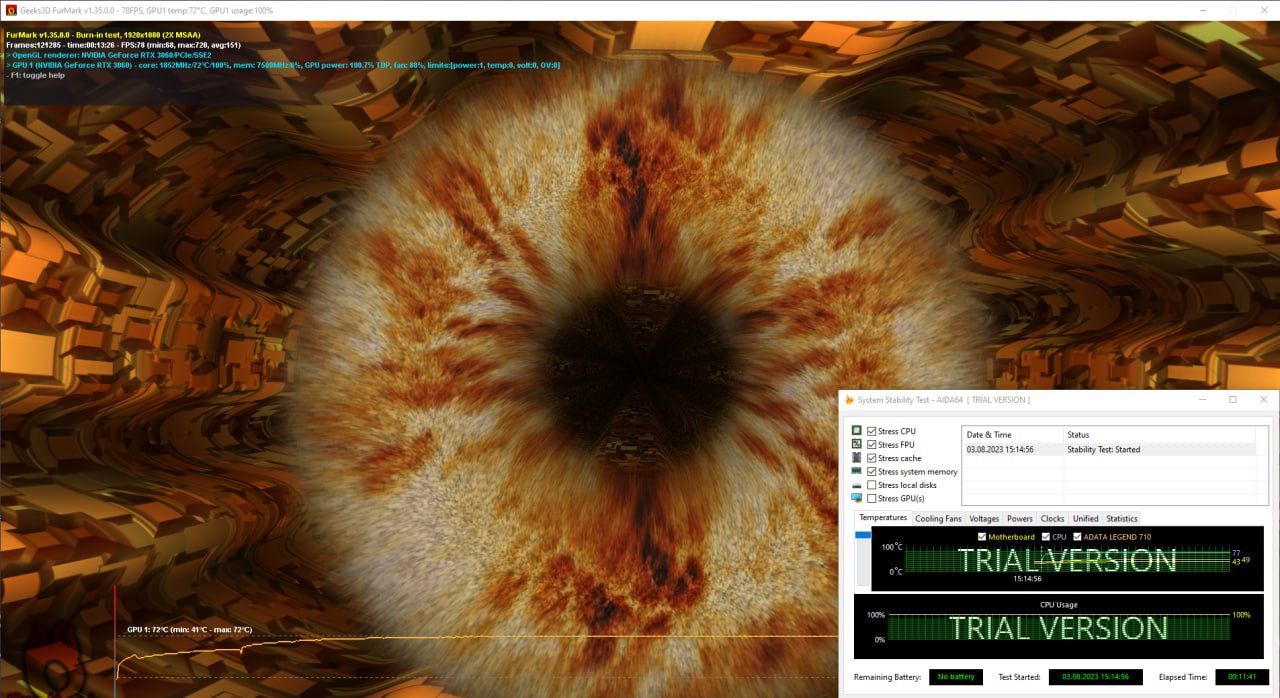This screenshot has height=698, width=1280.
Task: Click the RAM module icon beside Stress system memory
Action: pos(857,471)
